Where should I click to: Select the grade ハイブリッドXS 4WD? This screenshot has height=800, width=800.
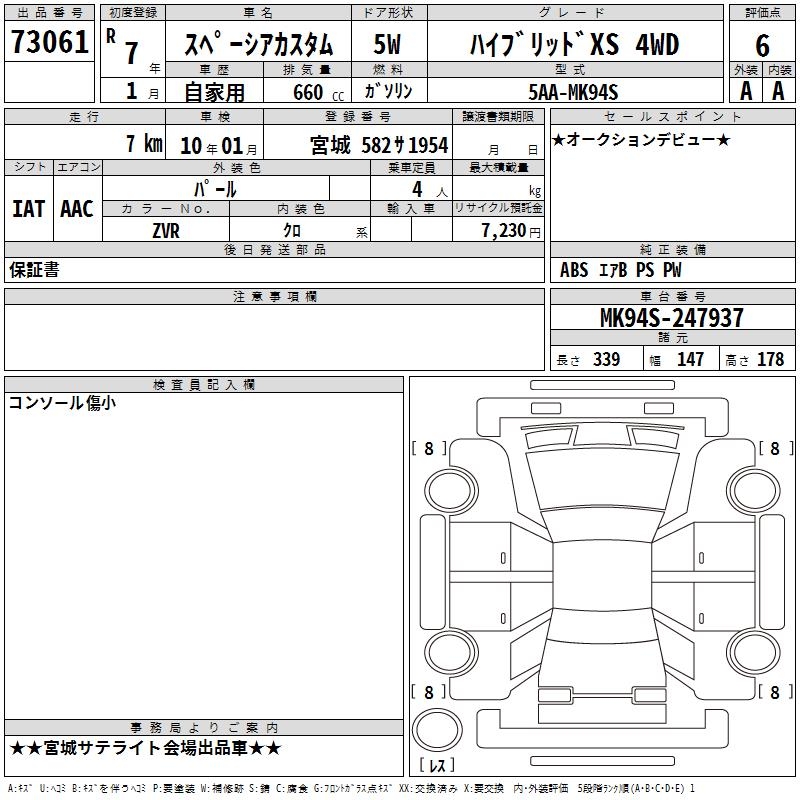pos(574,44)
